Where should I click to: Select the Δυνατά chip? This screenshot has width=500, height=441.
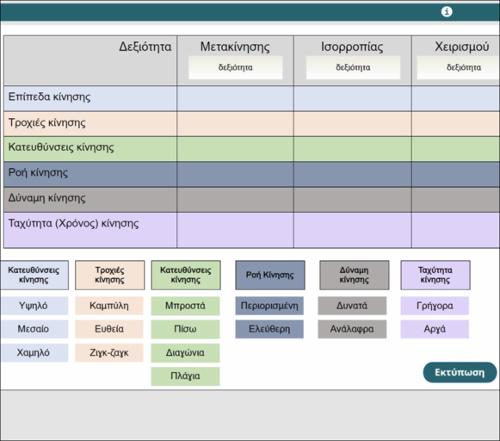pos(352,306)
